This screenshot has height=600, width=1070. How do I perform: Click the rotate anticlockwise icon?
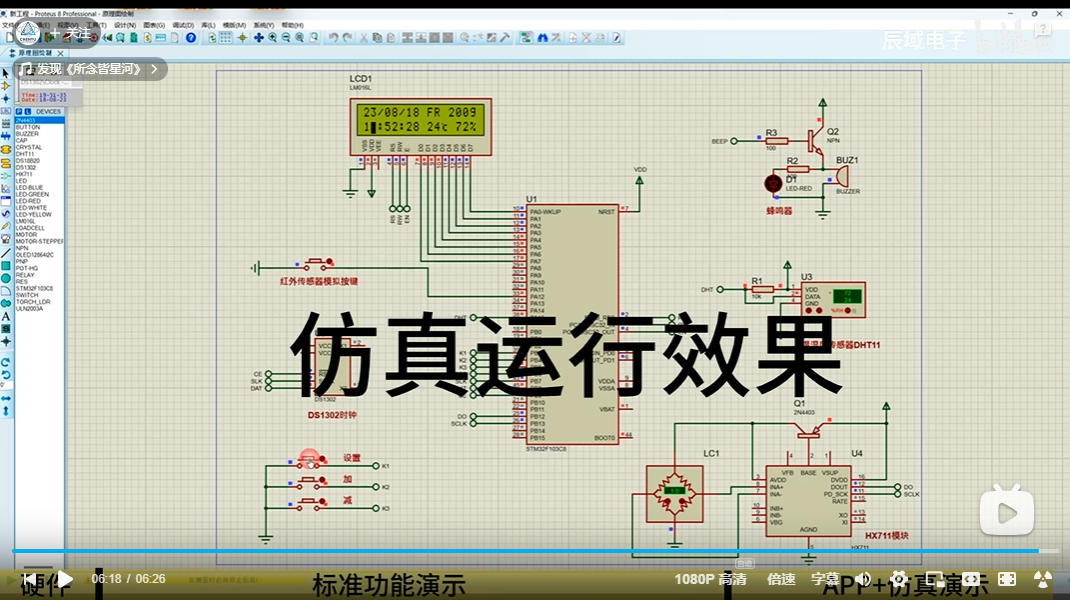(5, 375)
